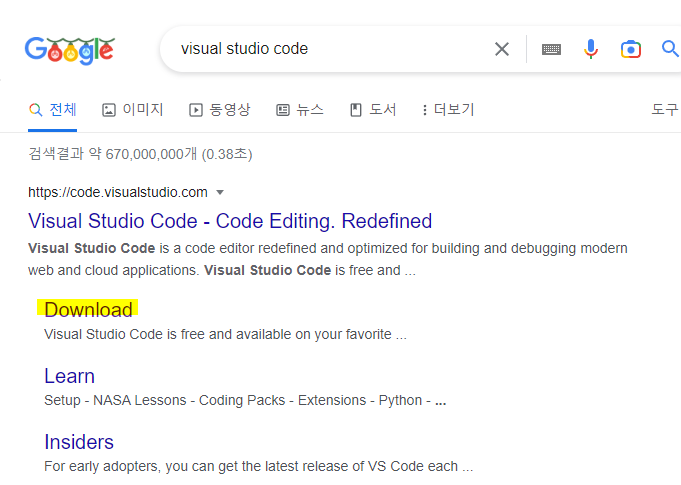Open the on-screen keyboard input tool
The image size is (681, 485).
click(x=551, y=49)
